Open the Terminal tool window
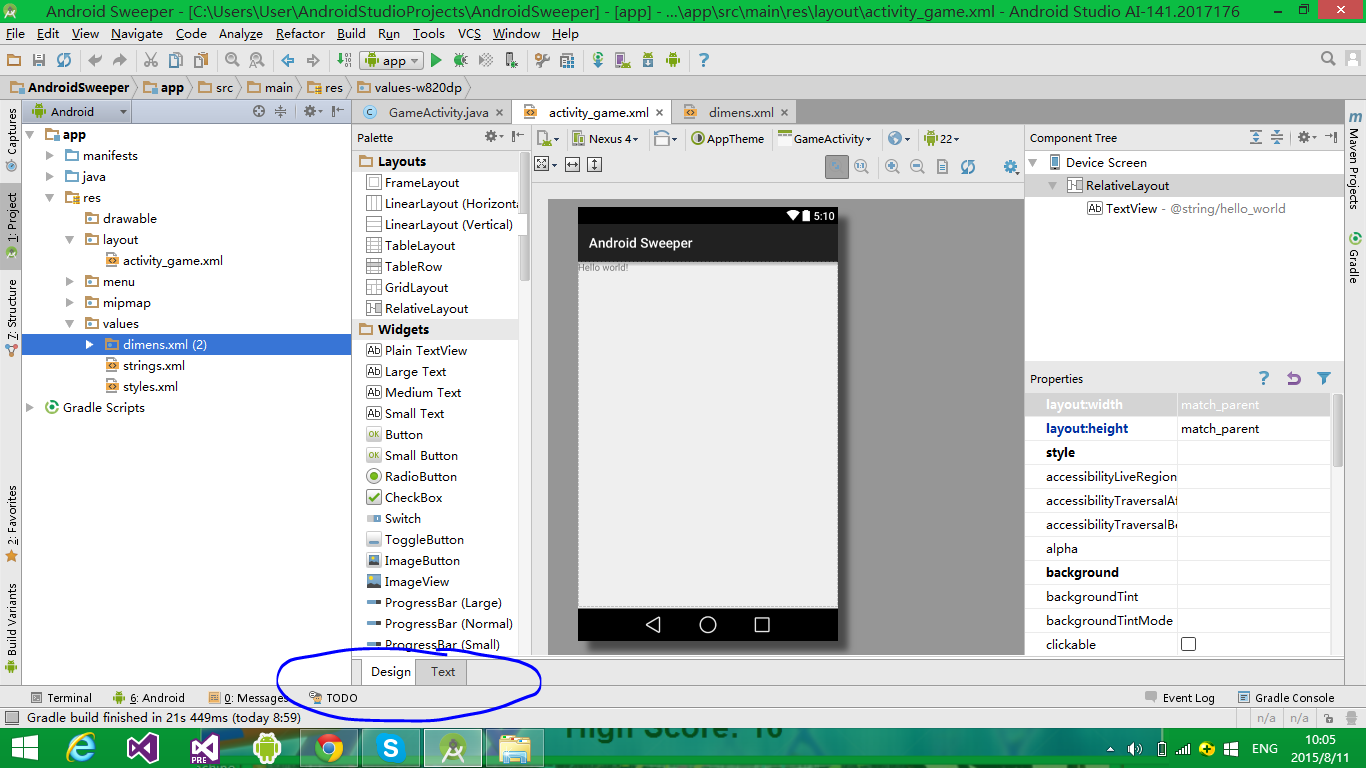 tap(62, 698)
